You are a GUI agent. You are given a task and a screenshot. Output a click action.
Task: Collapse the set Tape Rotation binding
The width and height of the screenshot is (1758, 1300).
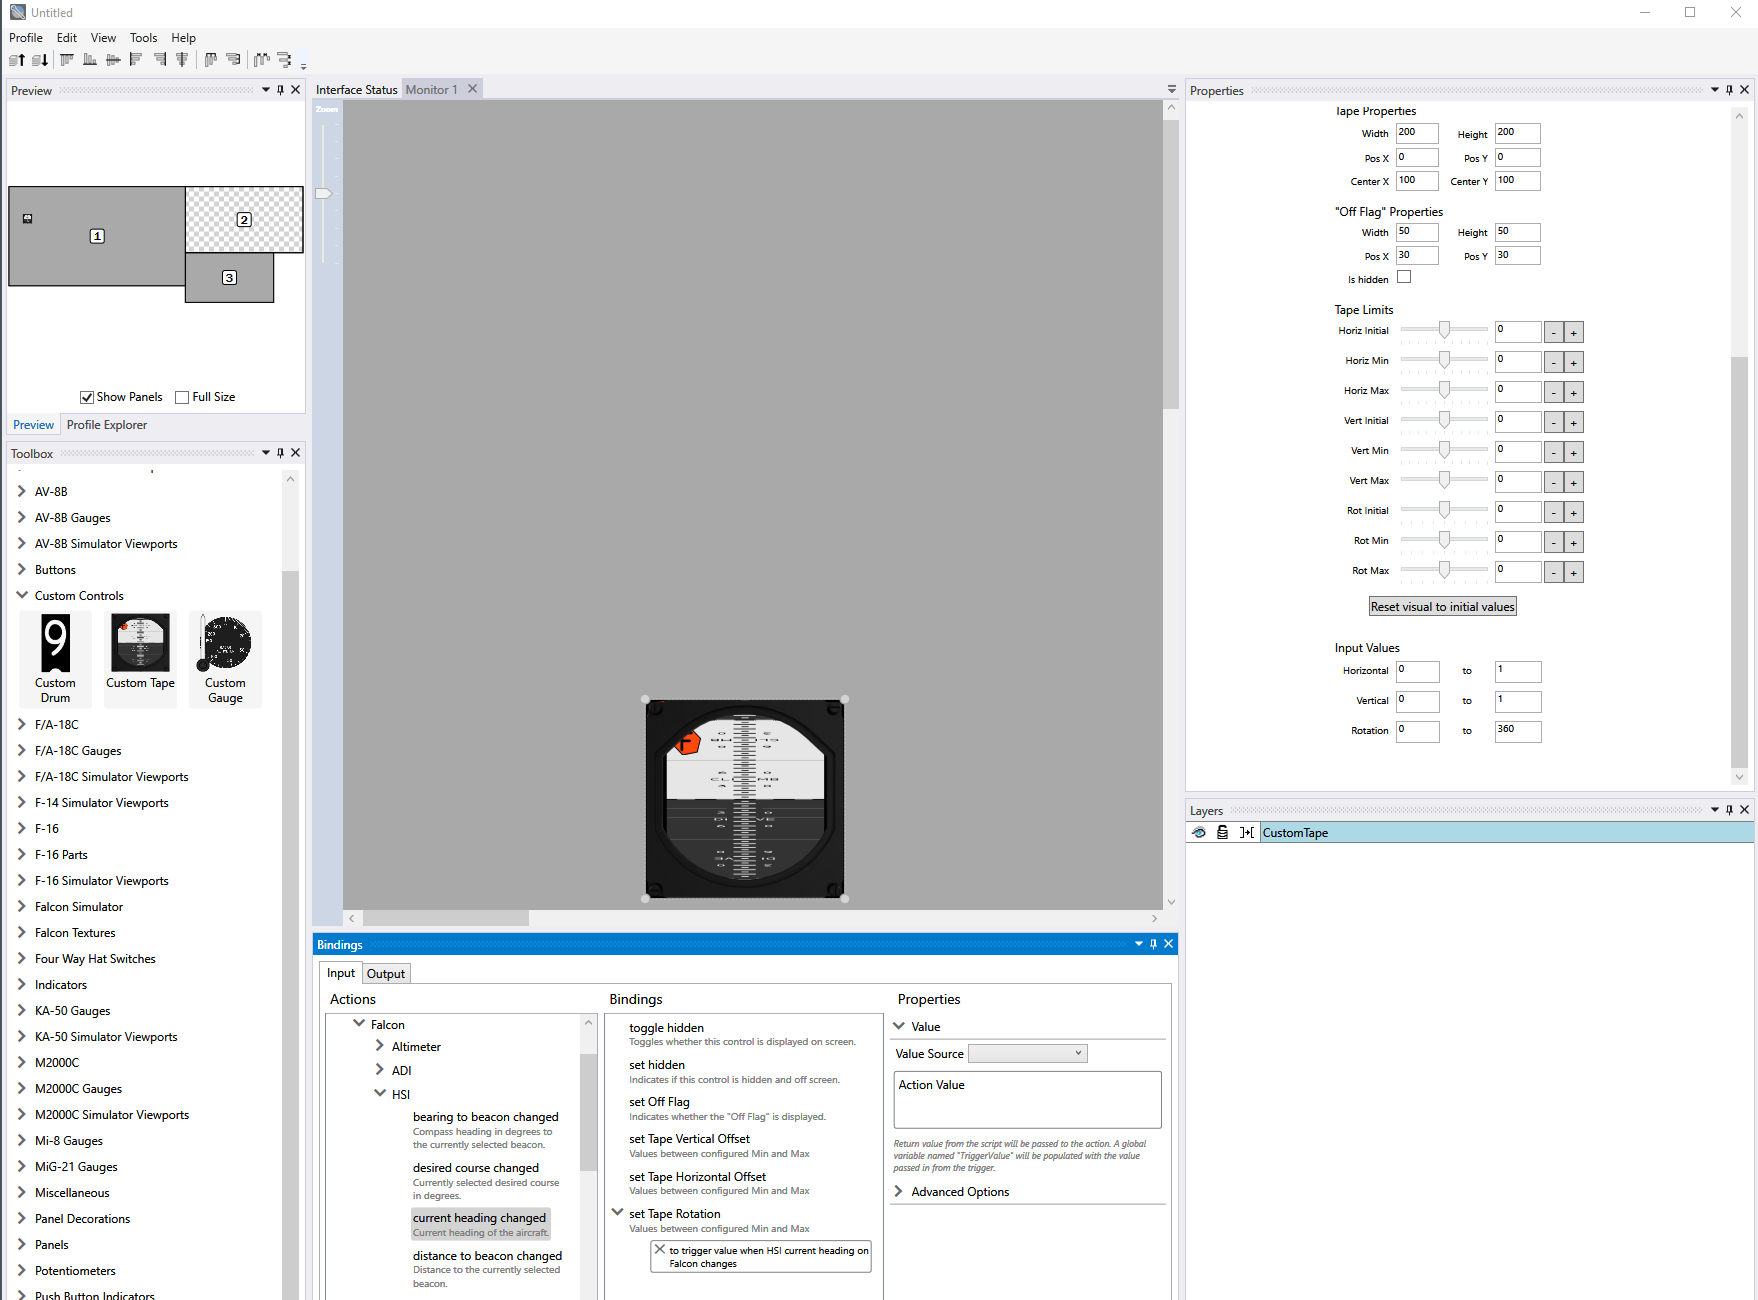point(618,1212)
